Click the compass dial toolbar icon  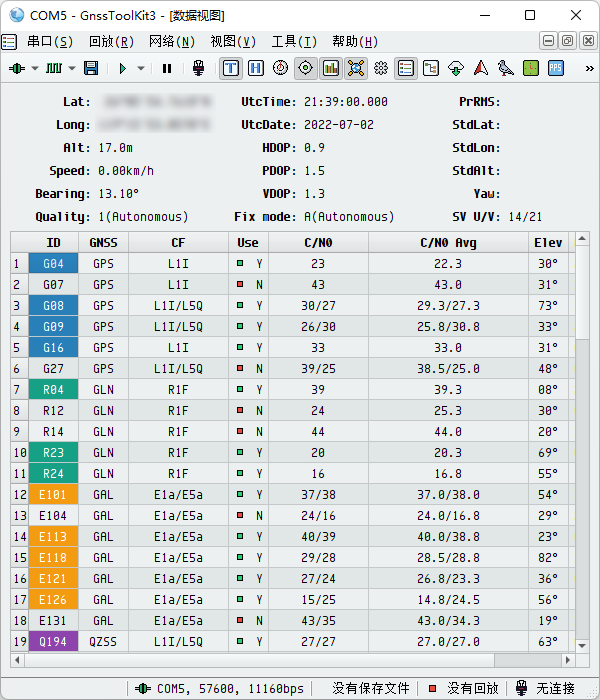(280, 68)
